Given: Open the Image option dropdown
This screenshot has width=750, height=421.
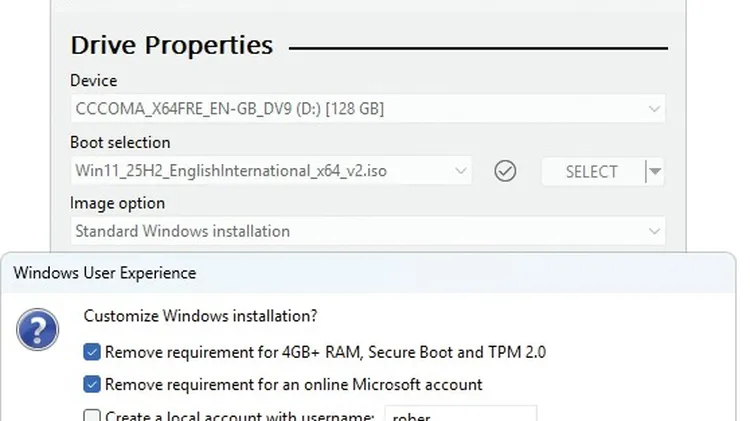Looking at the screenshot, I should click(367, 232).
